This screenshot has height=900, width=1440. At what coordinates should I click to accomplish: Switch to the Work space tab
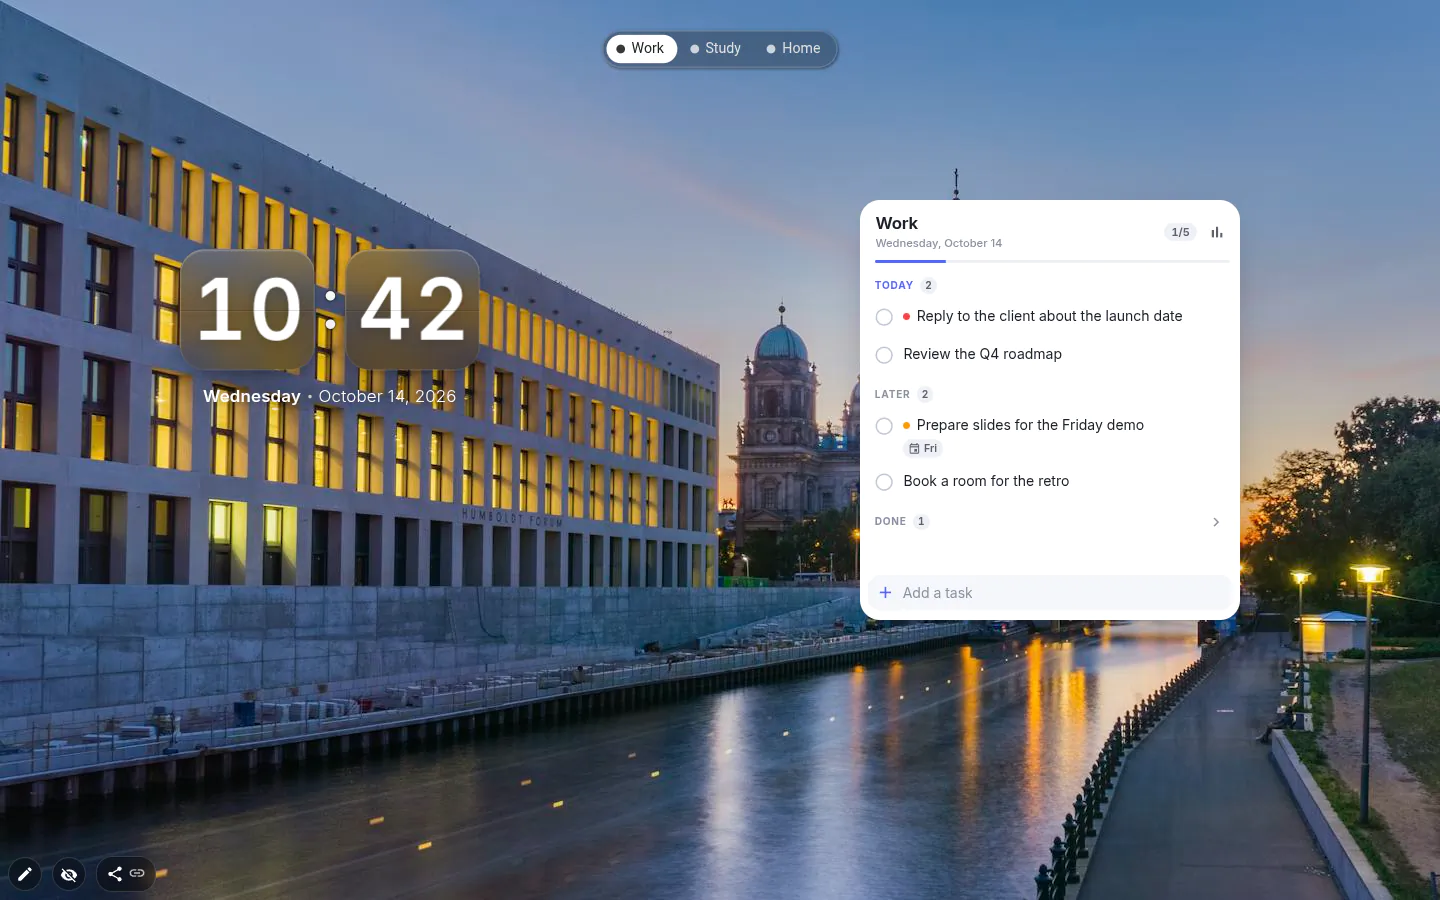(641, 48)
